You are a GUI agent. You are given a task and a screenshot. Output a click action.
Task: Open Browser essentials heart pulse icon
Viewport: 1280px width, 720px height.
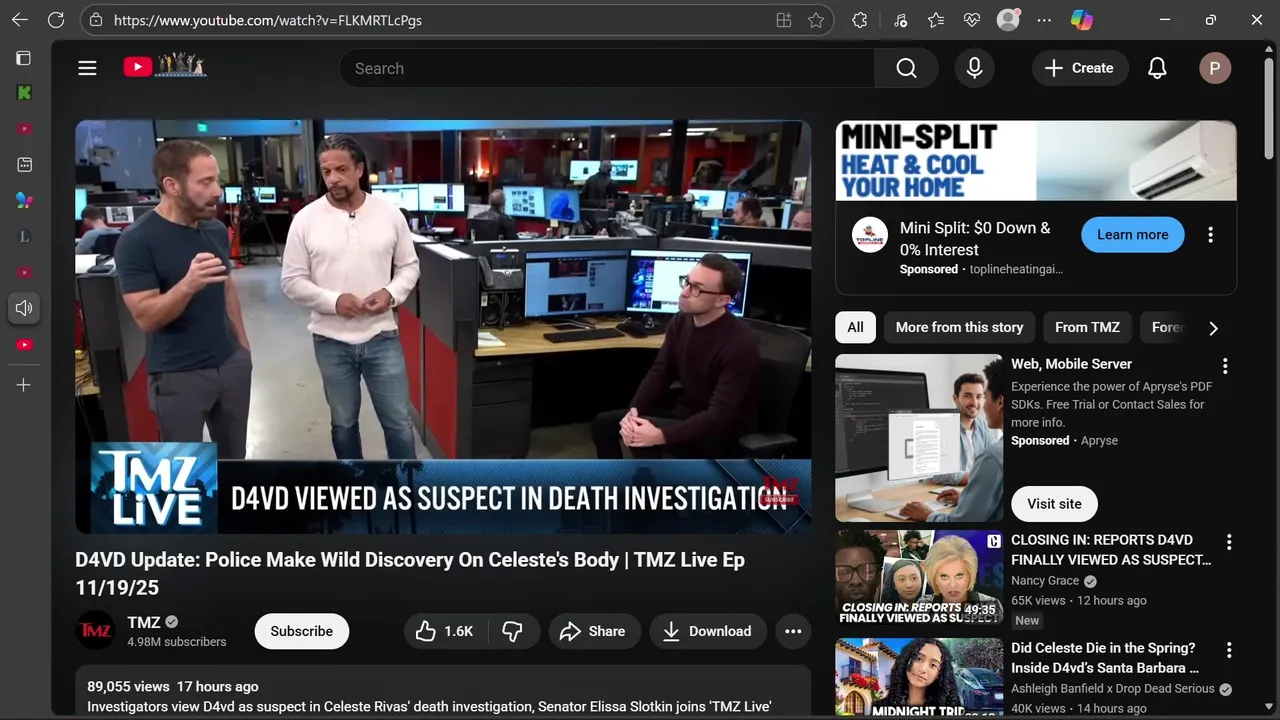click(x=972, y=20)
